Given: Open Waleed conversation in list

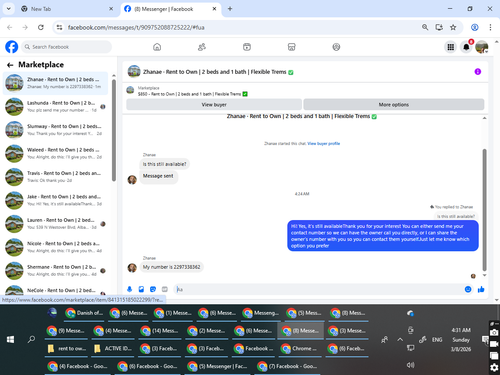Looking at the screenshot, I should 56,153.
